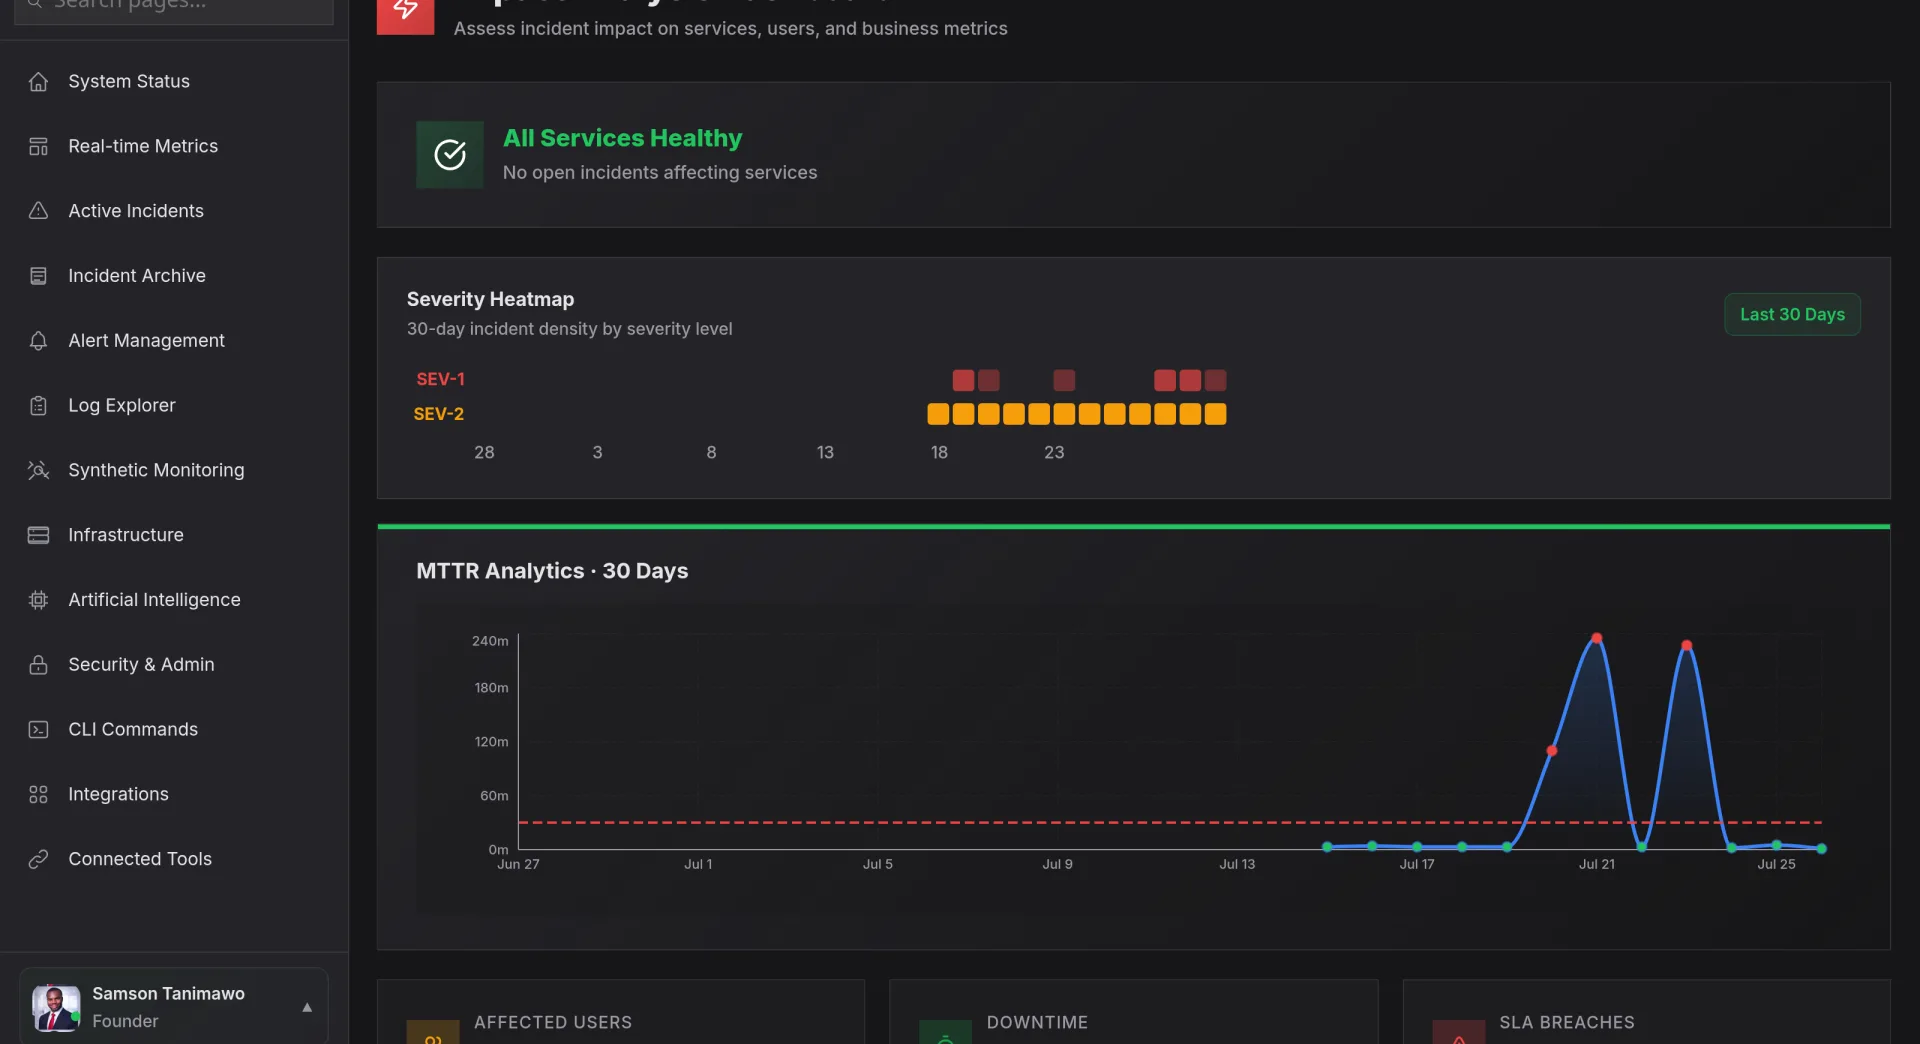Click the green healthy checkmark icon
Screen dimensions: 1920x1044
click(450, 155)
